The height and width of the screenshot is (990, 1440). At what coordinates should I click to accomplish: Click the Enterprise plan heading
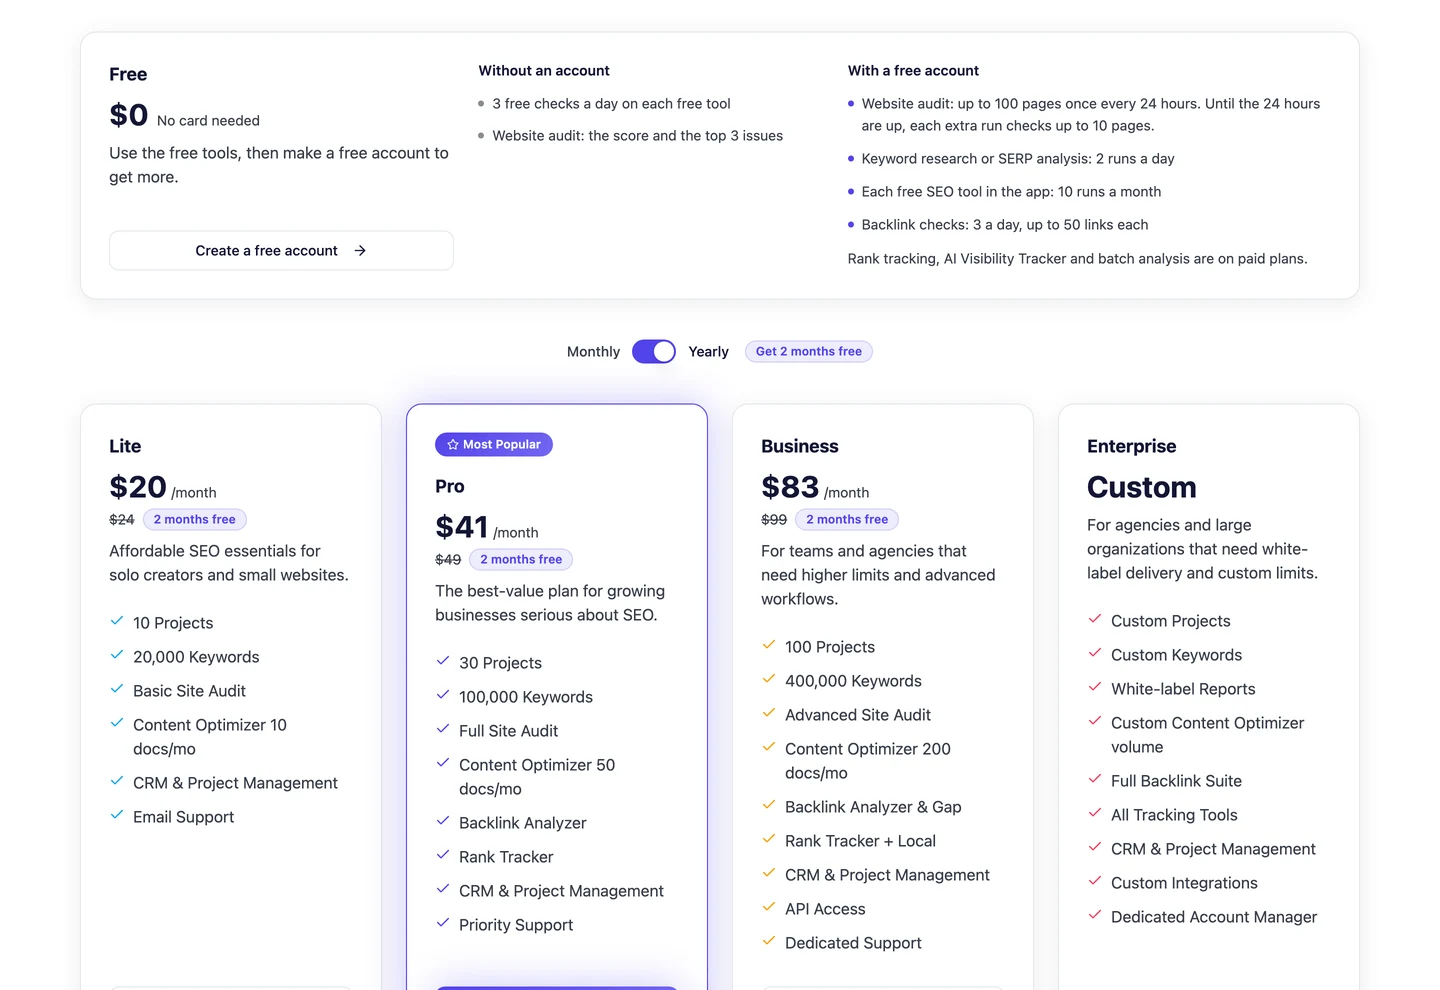pos(1132,446)
